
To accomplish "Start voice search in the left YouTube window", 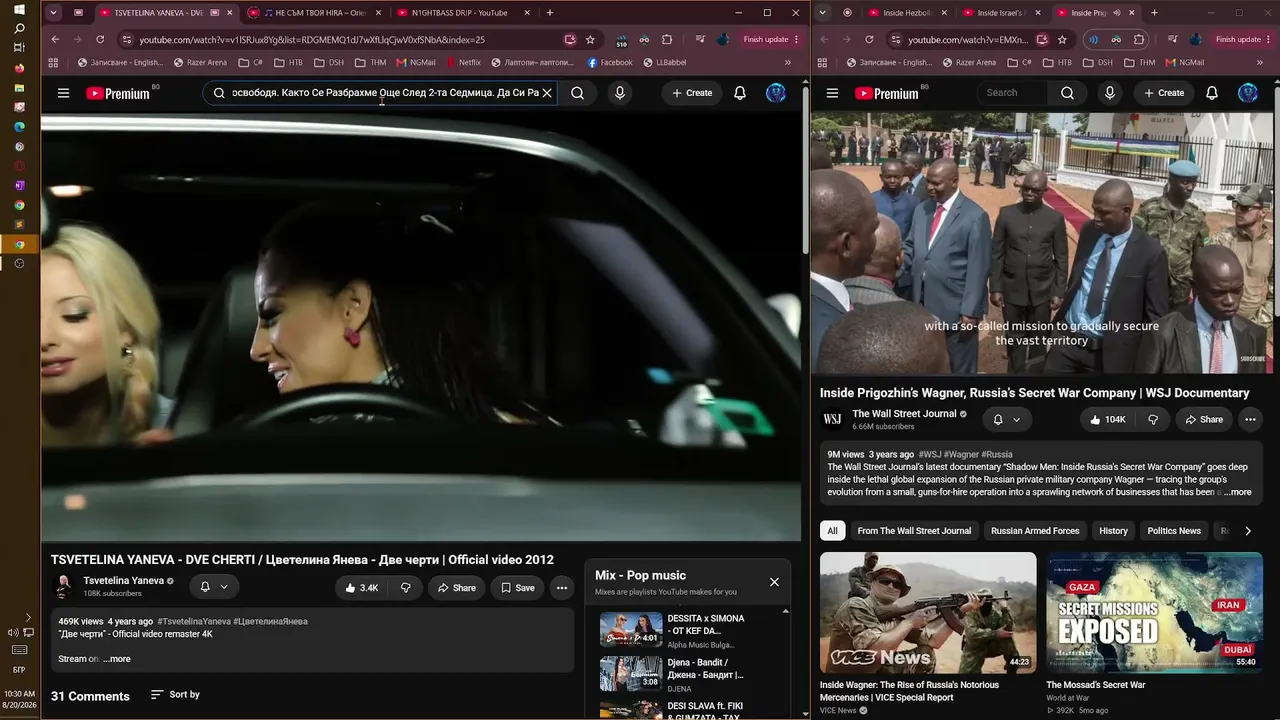I will click(x=620, y=93).
